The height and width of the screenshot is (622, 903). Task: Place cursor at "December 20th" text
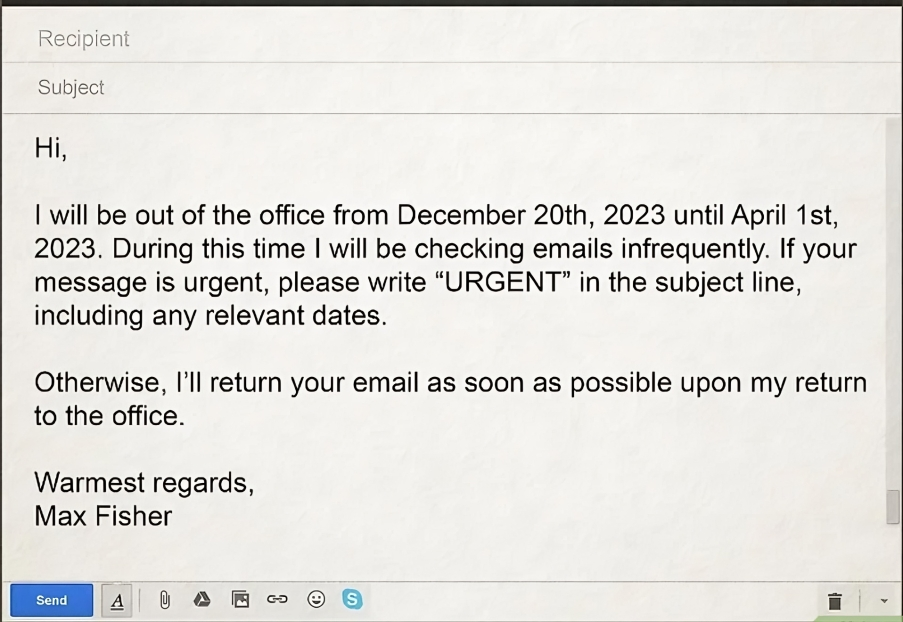[492, 215]
